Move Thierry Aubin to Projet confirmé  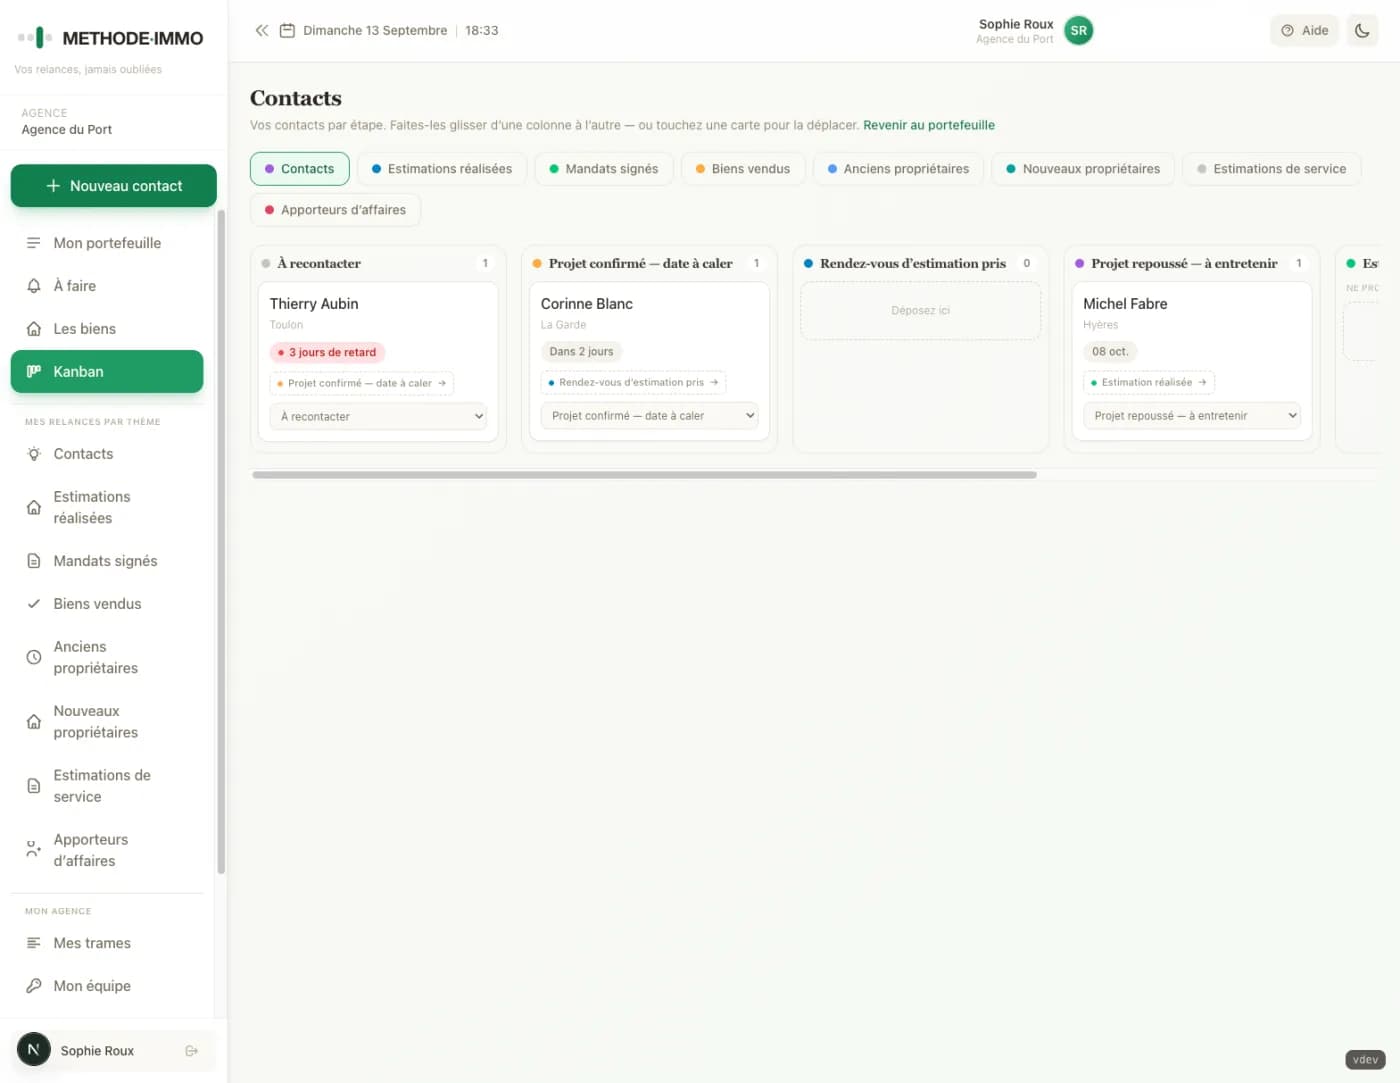point(362,383)
